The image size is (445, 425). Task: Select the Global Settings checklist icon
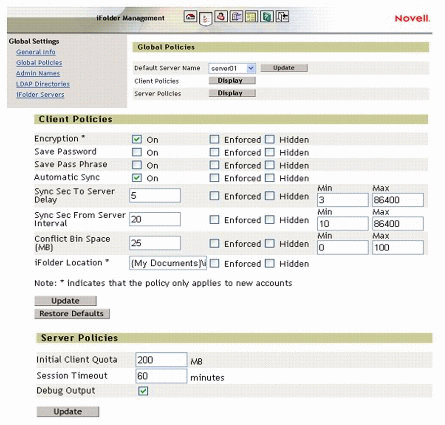click(205, 18)
